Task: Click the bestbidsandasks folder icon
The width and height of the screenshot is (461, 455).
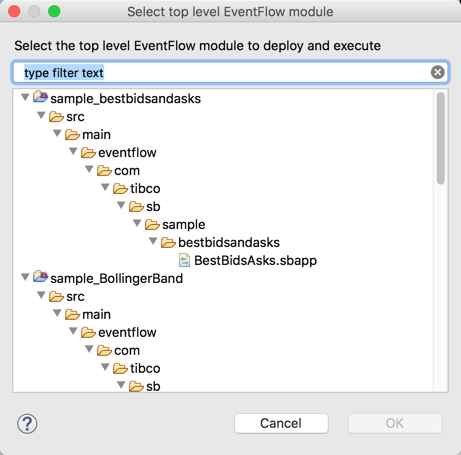Action: (168, 243)
